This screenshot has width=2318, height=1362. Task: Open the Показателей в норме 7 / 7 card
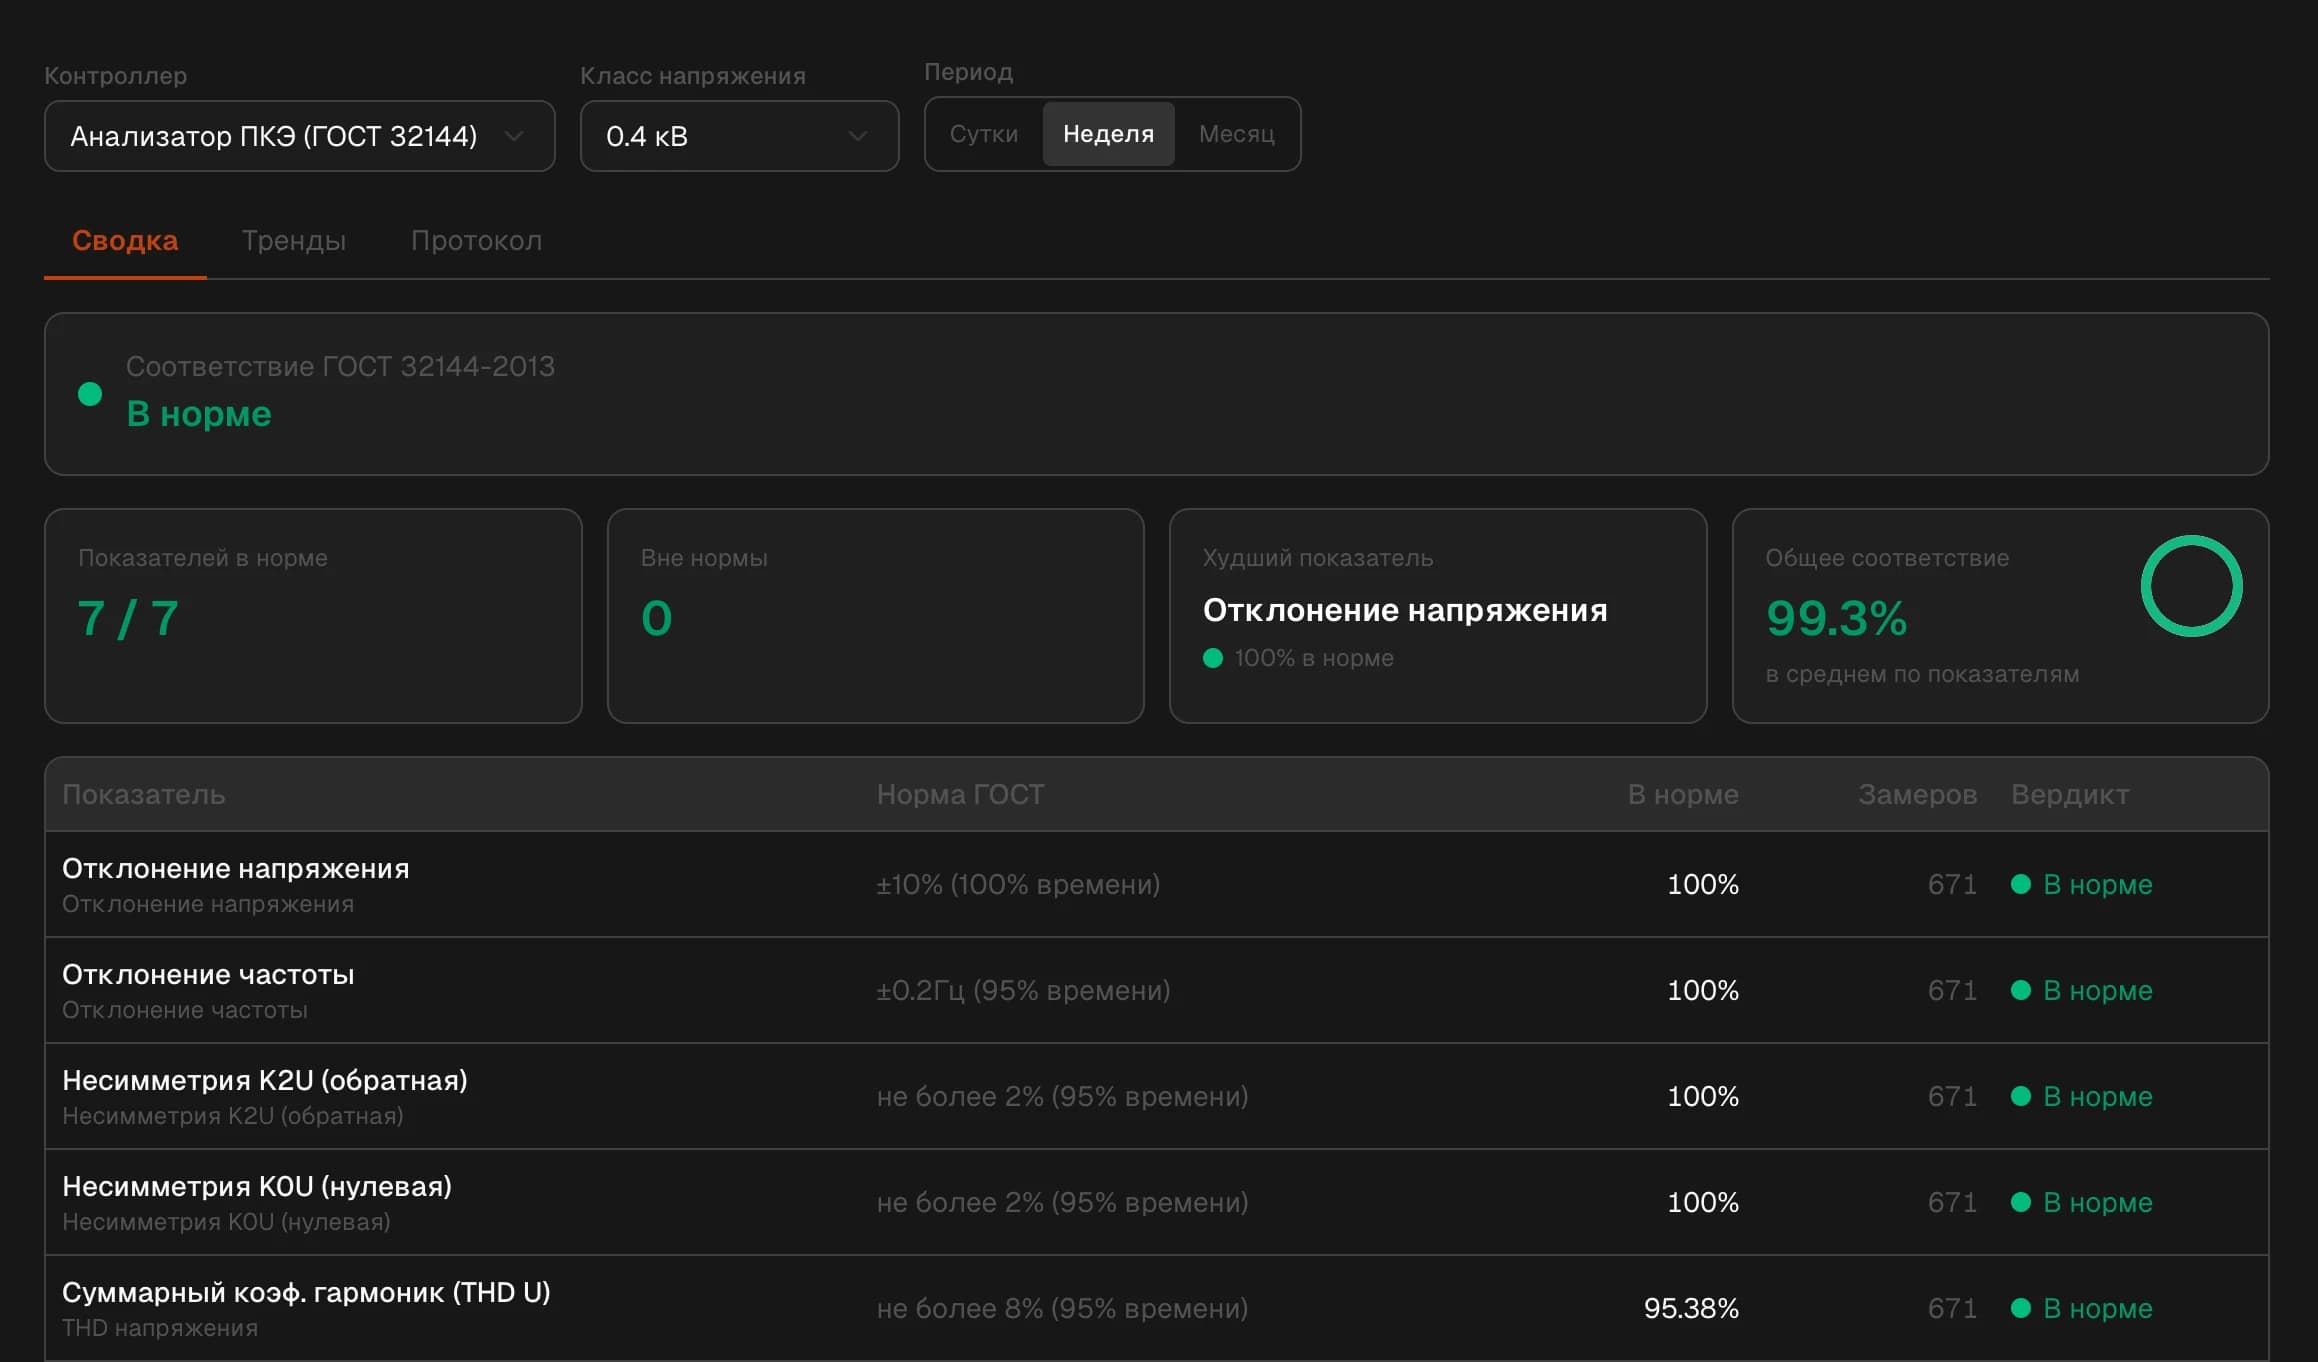click(x=313, y=616)
